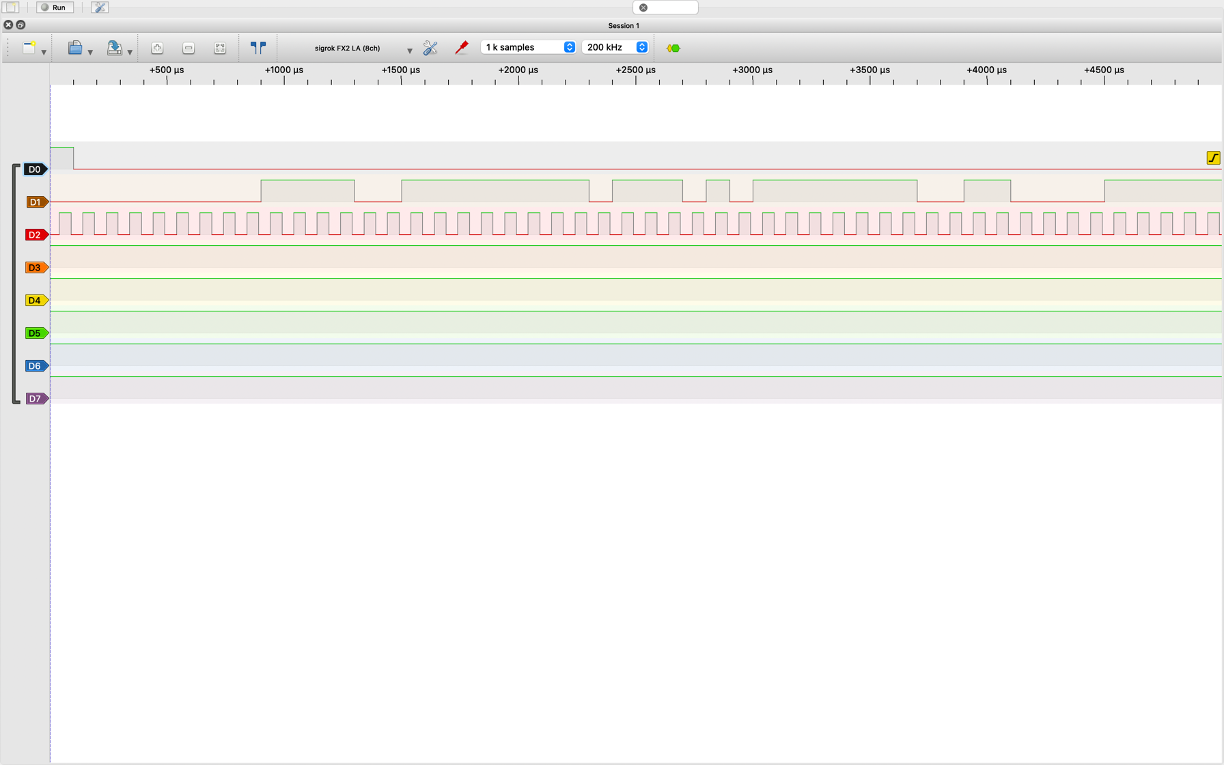The width and height of the screenshot is (1224, 766).
Task: Zoom in on the waveform
Action: coord(157,47)
